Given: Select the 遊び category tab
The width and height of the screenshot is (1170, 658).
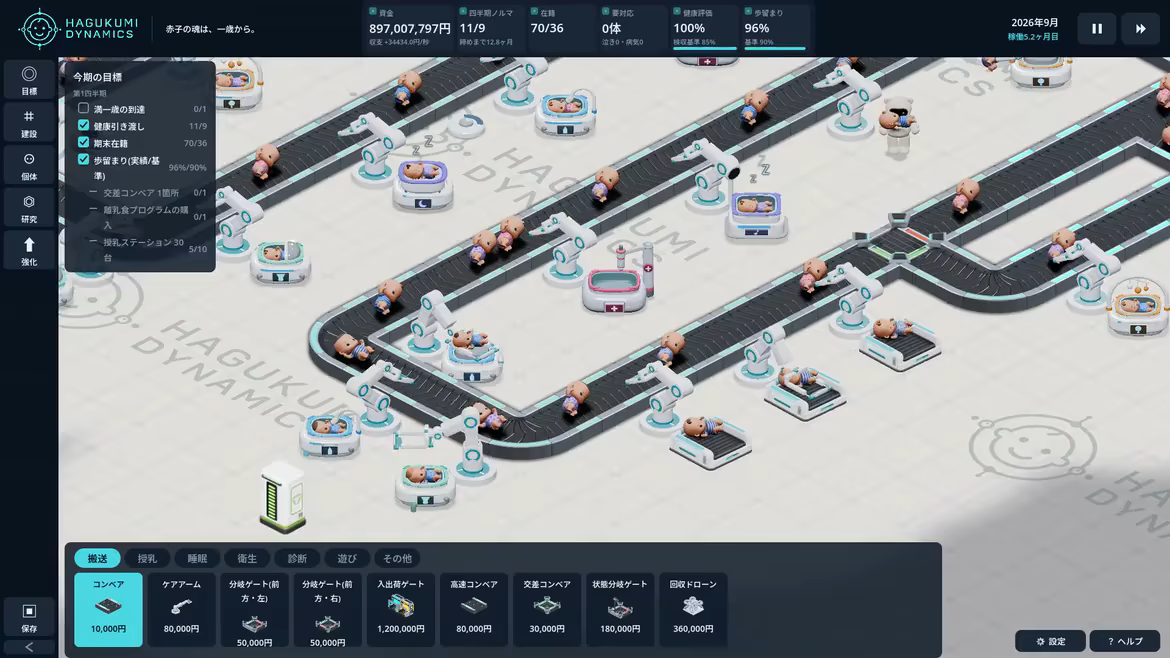Looking at the screenshot, I should [347, 558].
